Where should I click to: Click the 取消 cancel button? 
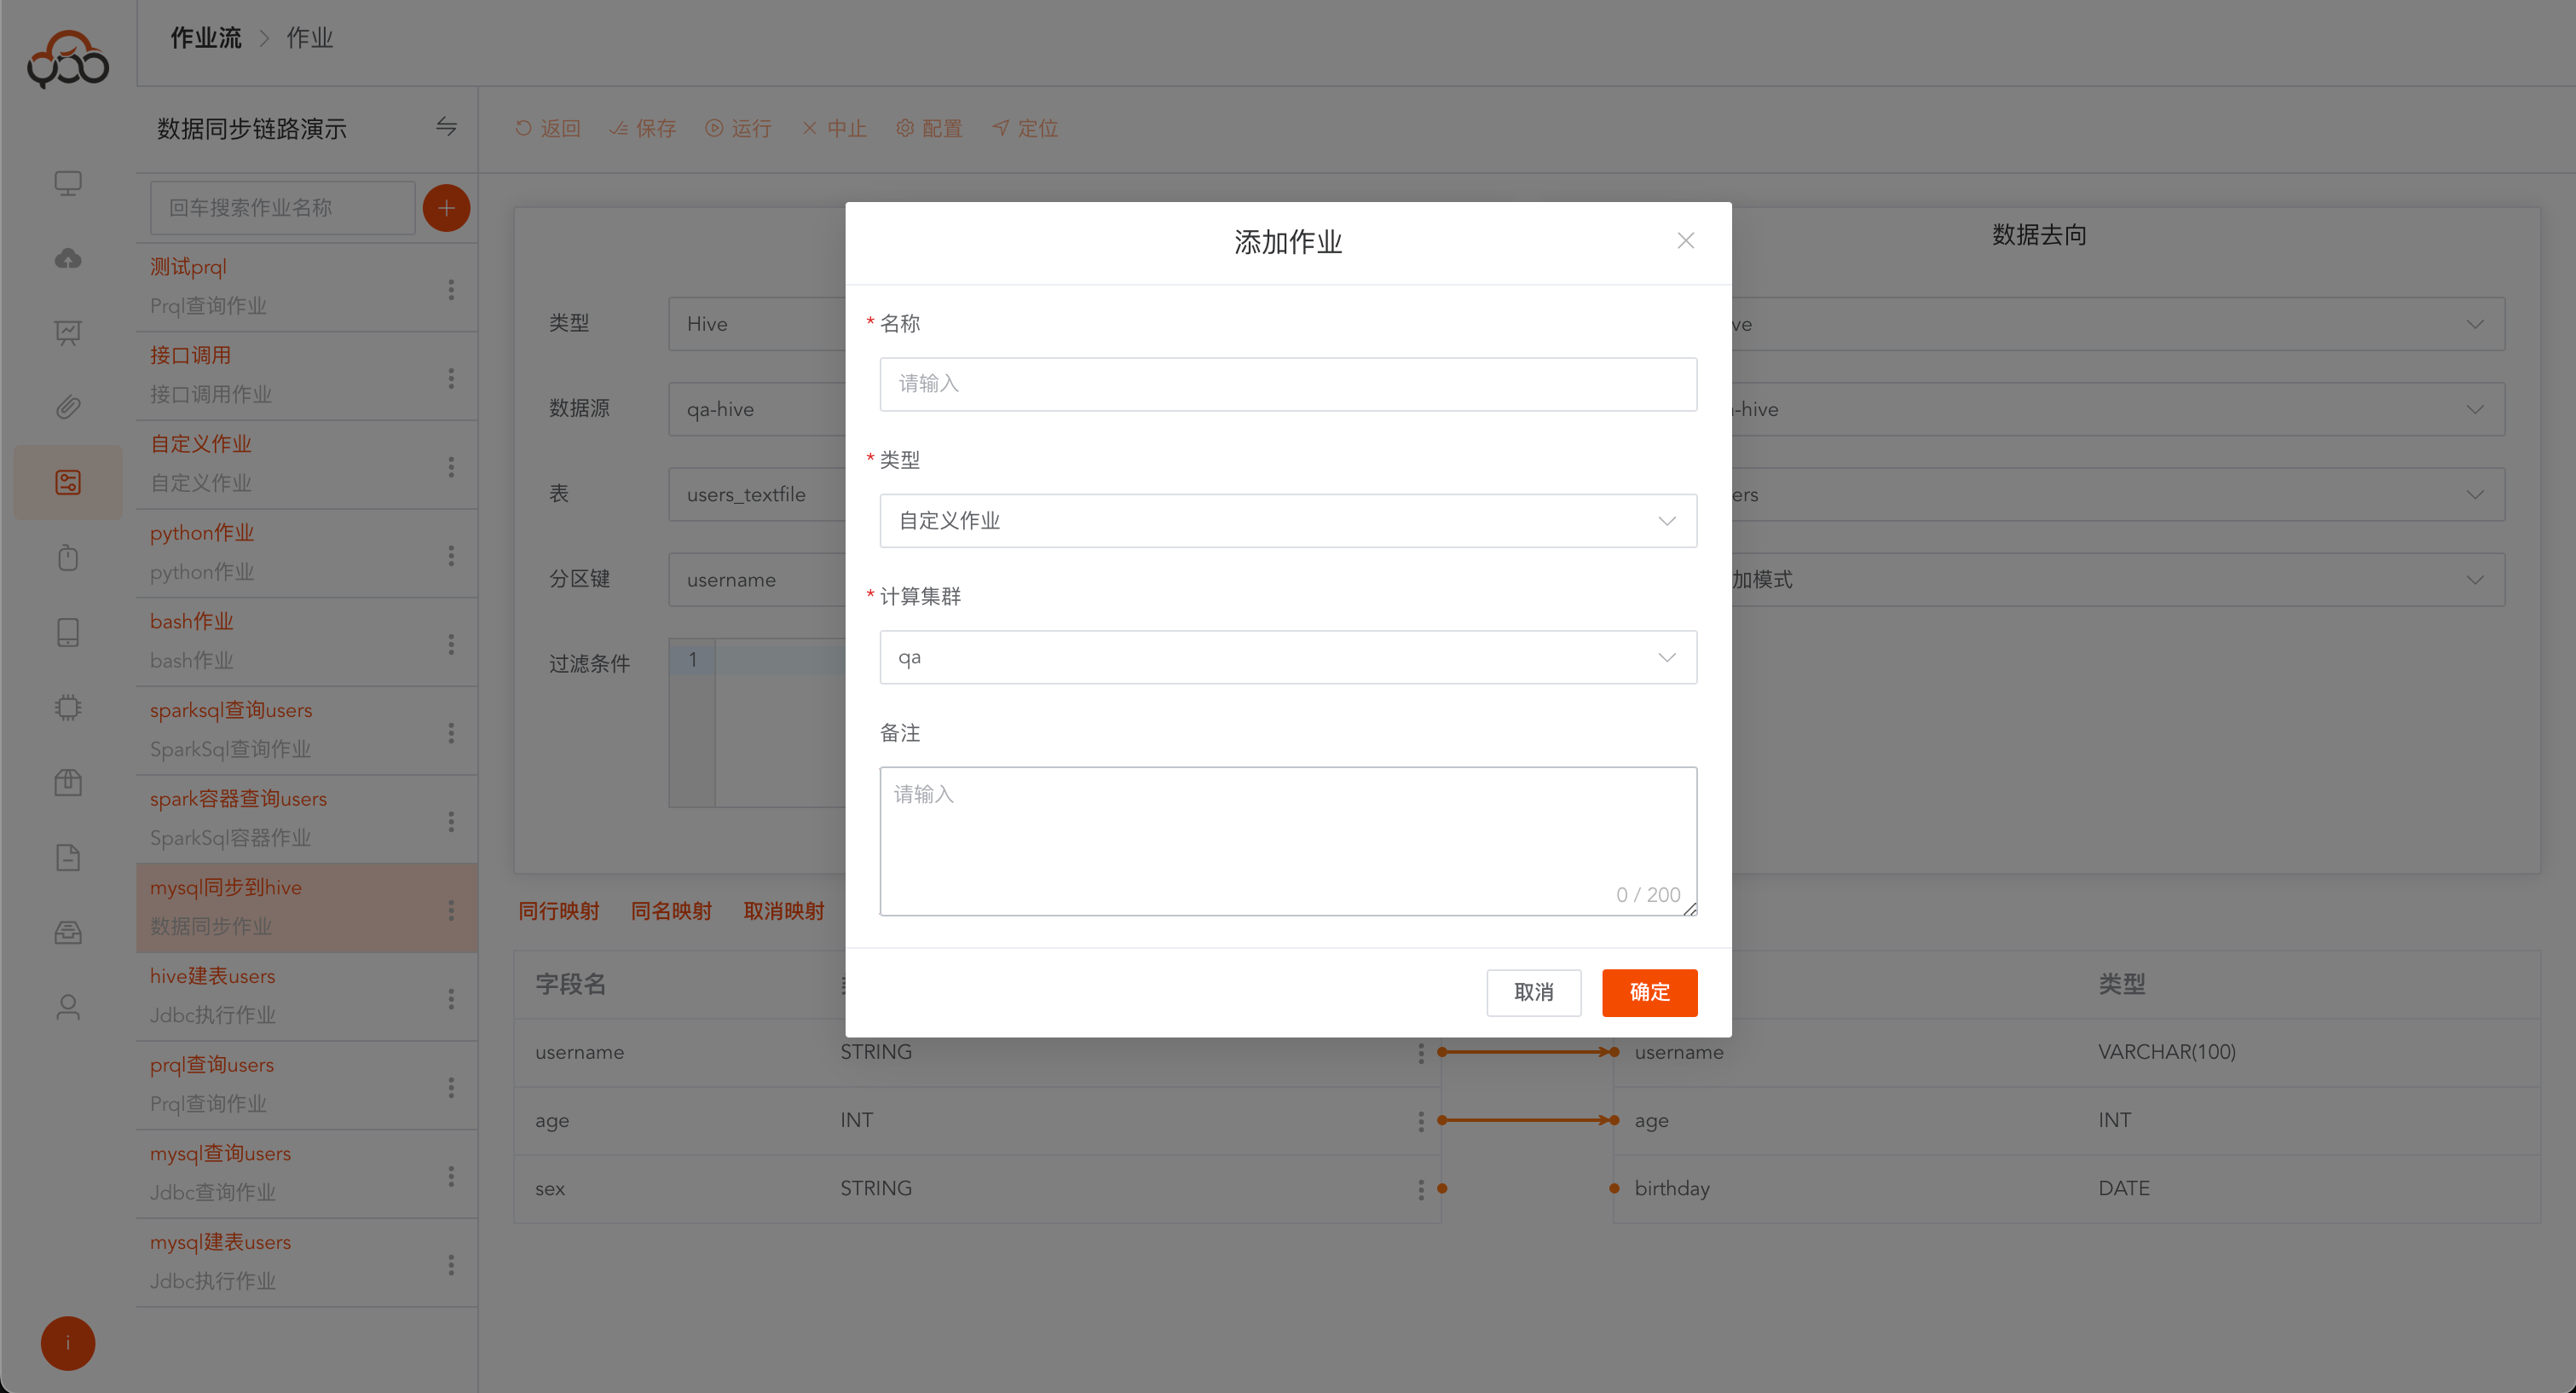(1533, 992)
